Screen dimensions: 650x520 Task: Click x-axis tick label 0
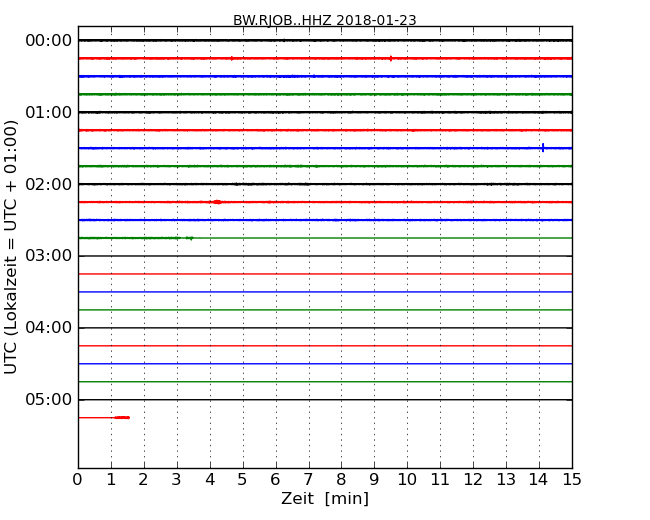(x=78, y=479)
